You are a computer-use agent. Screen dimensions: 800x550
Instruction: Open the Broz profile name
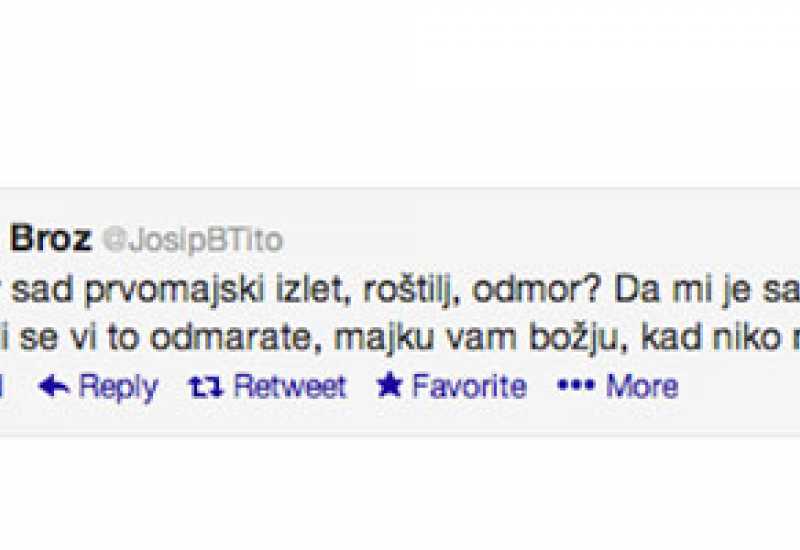point(51,238)
